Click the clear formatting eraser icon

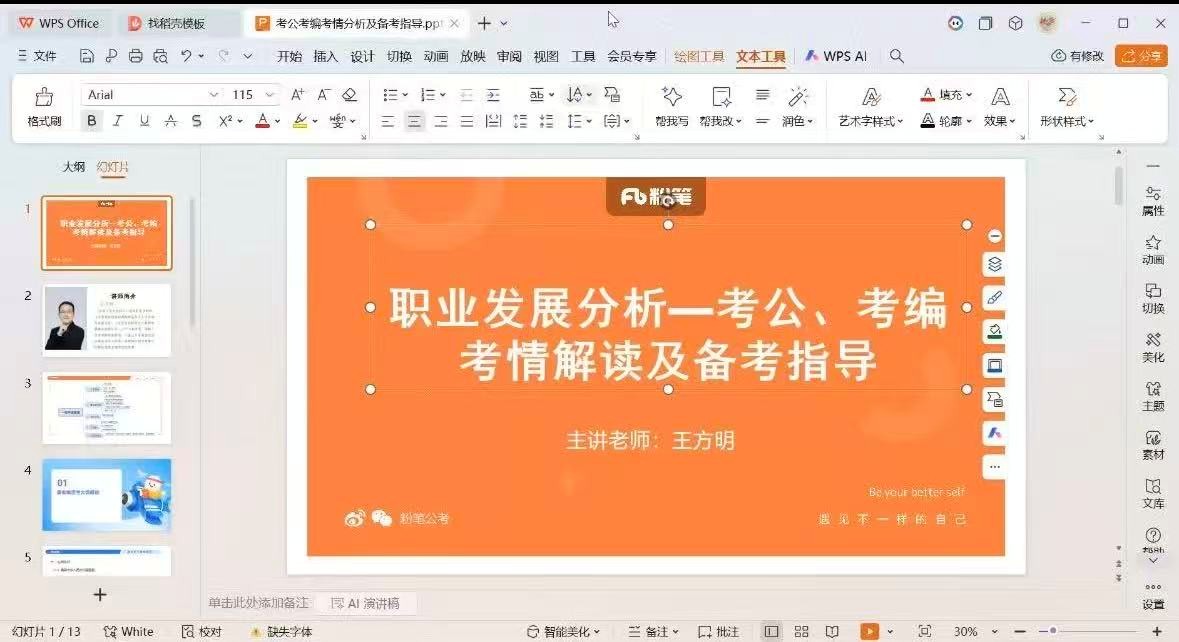349,95
